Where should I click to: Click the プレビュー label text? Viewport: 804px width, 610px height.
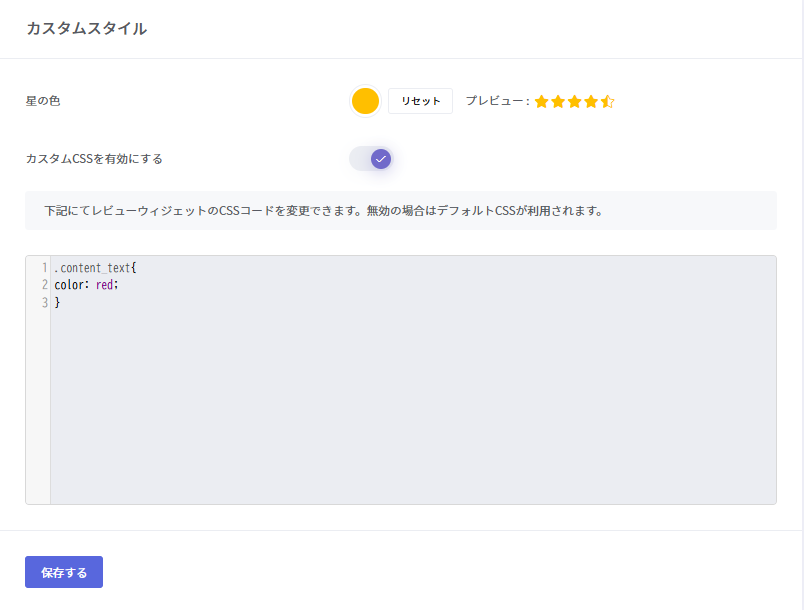point(494,101)
